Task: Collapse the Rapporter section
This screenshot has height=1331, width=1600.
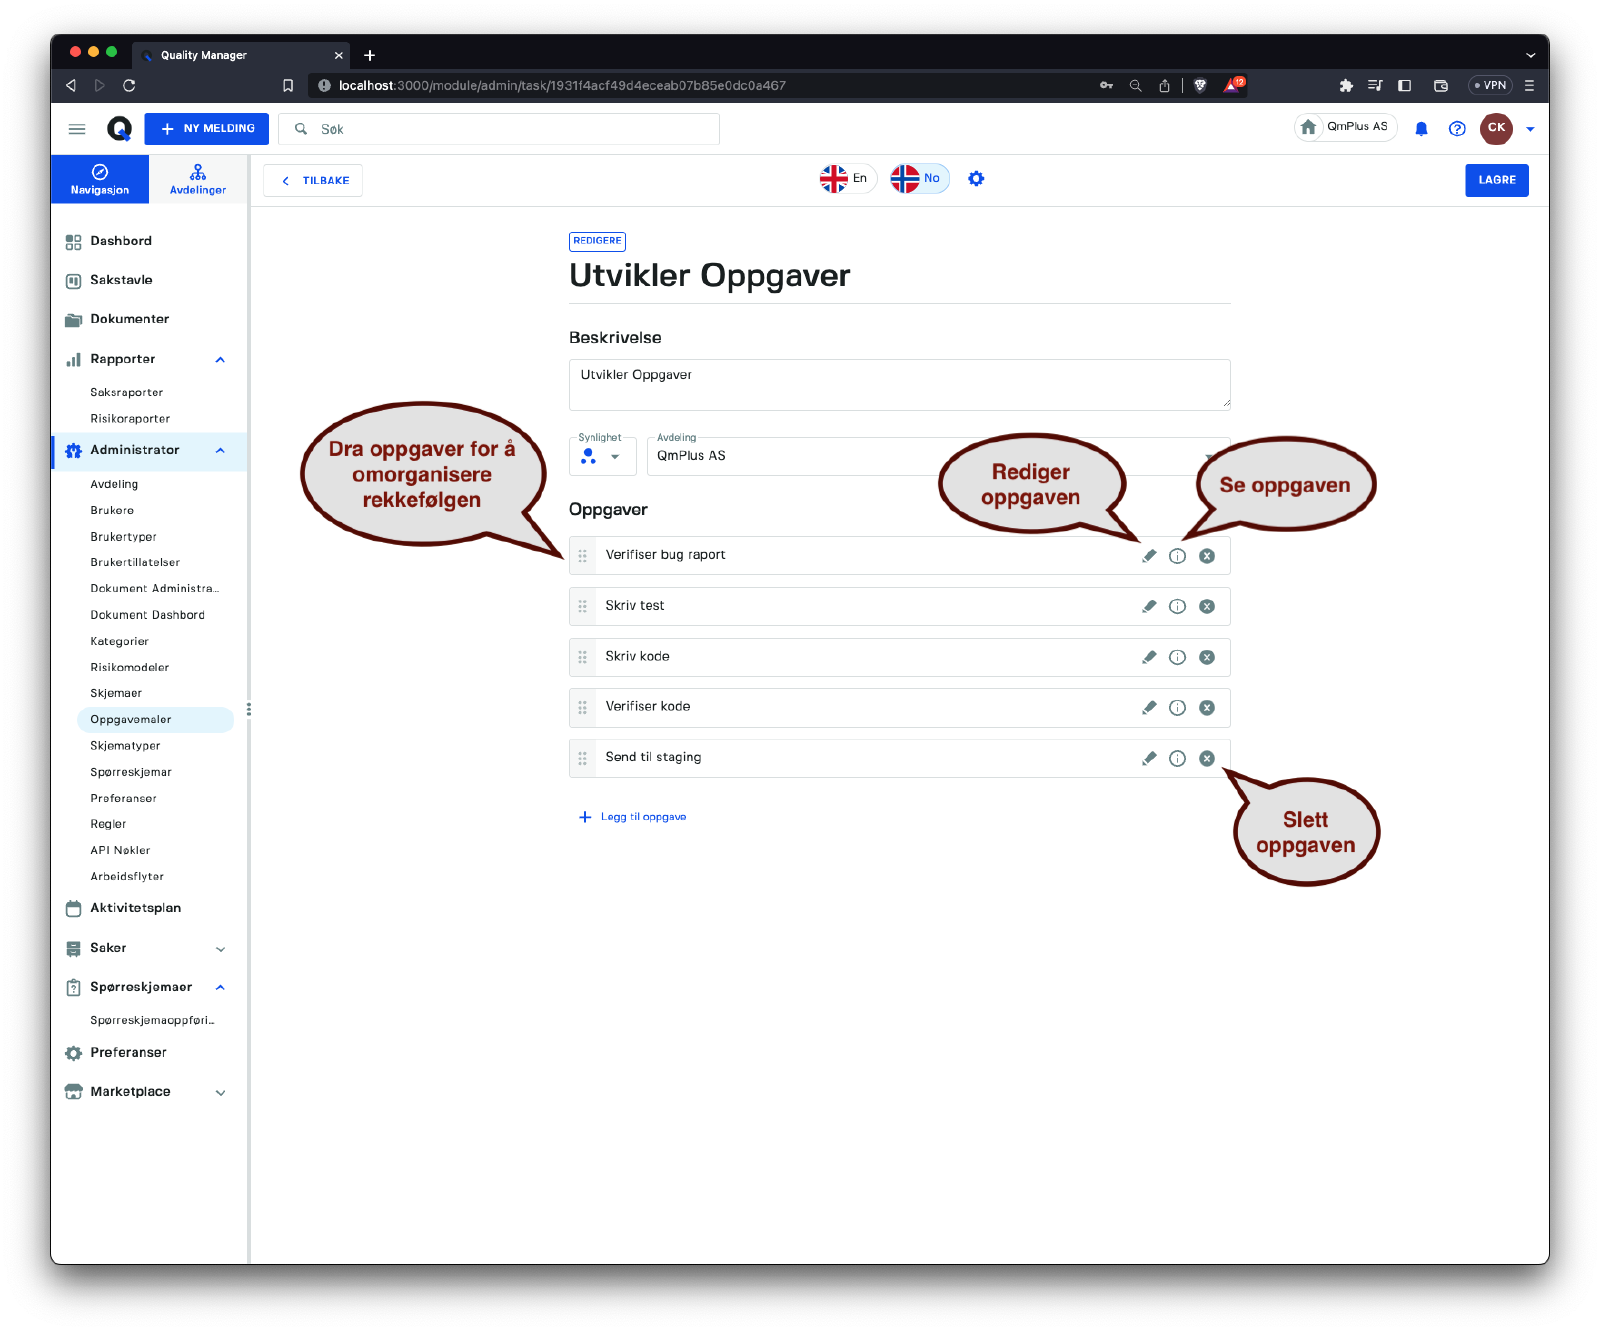Action: [220, 360]
